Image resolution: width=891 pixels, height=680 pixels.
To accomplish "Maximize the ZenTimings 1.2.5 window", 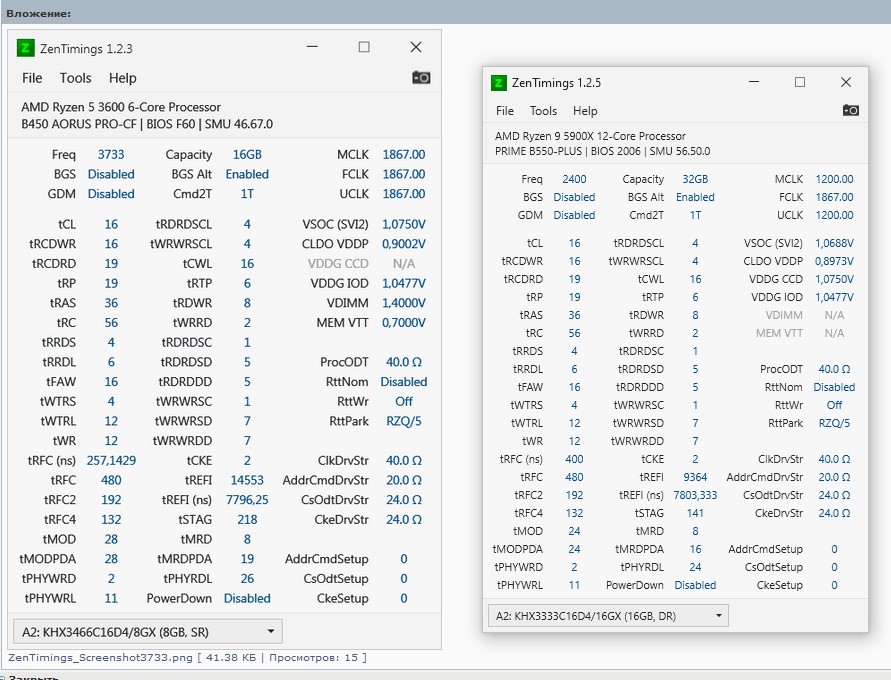I will coord(800,82).
